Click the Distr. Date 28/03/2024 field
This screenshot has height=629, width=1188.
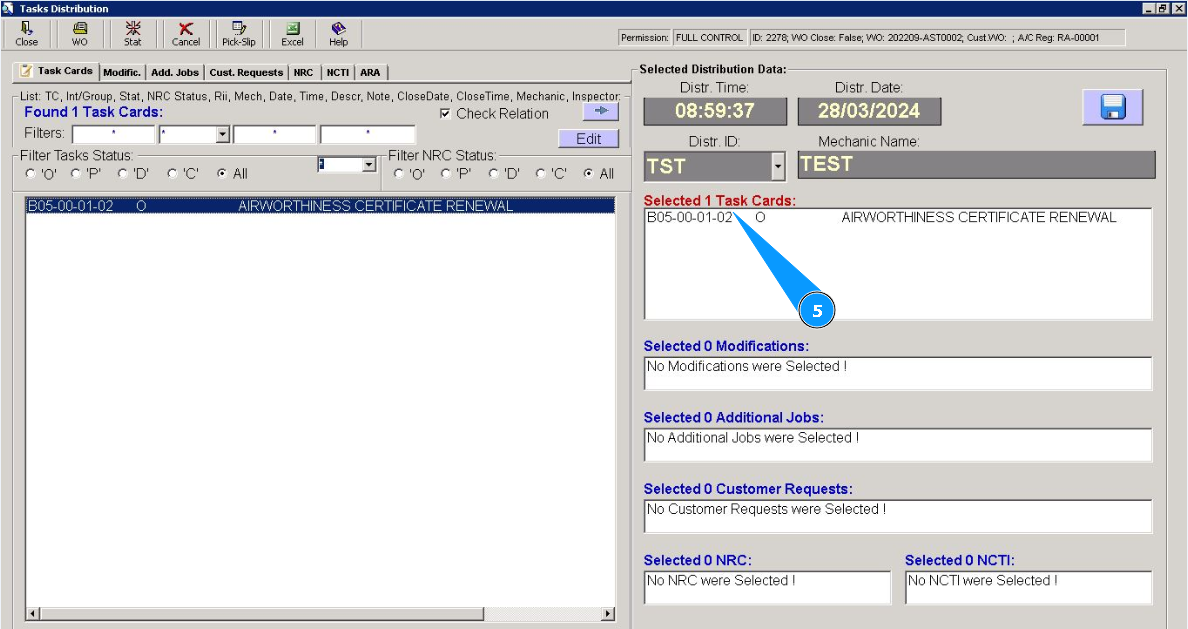coord(869,111)
